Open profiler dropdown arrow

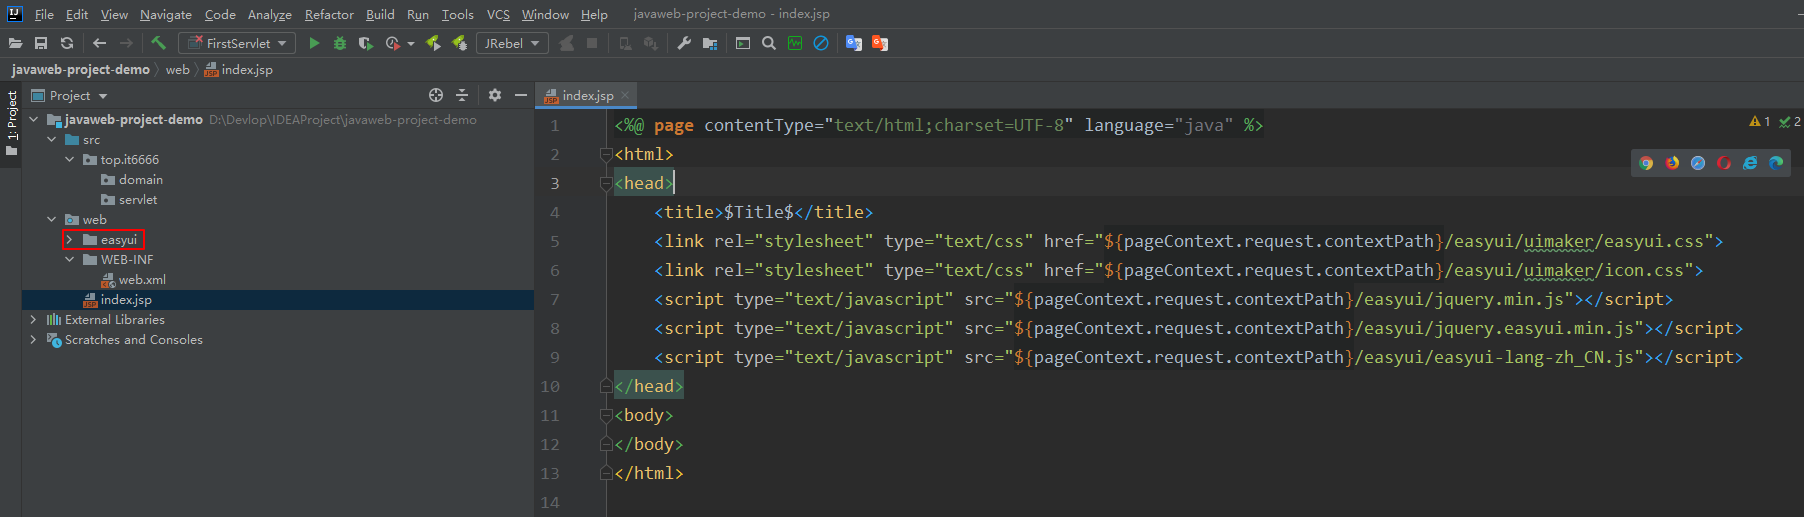click(x=411, y=44)
